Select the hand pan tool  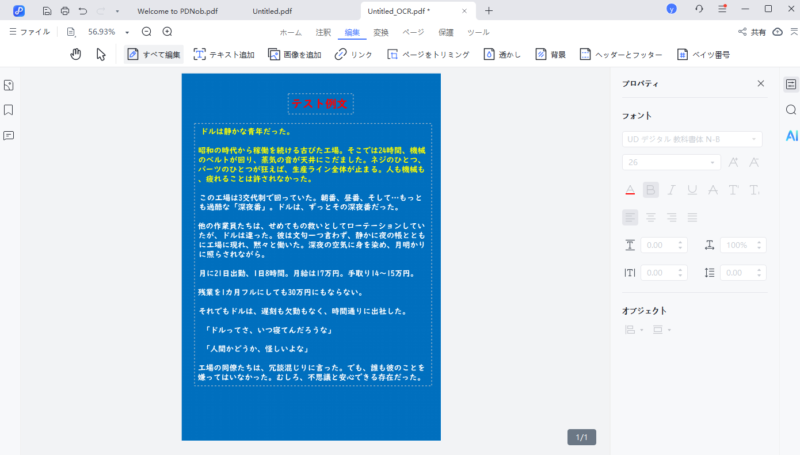pos(75,54)
